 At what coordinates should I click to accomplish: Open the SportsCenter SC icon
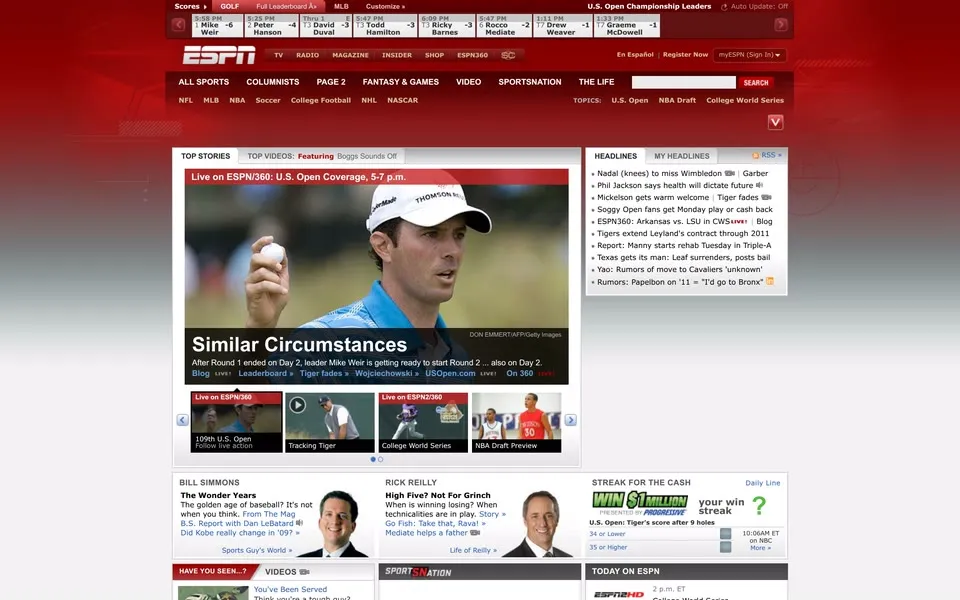click(x=508, y=55)
